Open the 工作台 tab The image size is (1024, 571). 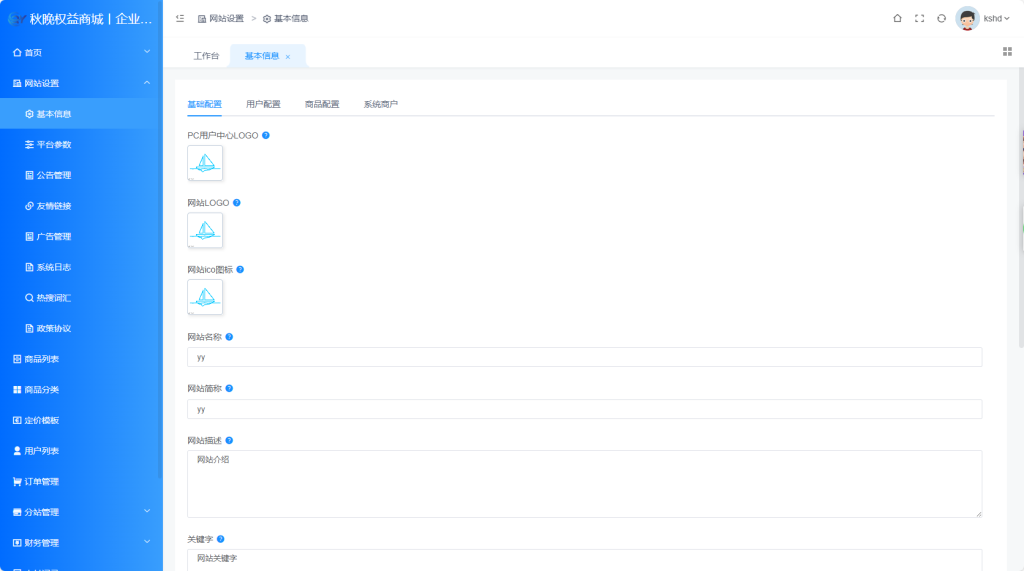pos(206,56)
